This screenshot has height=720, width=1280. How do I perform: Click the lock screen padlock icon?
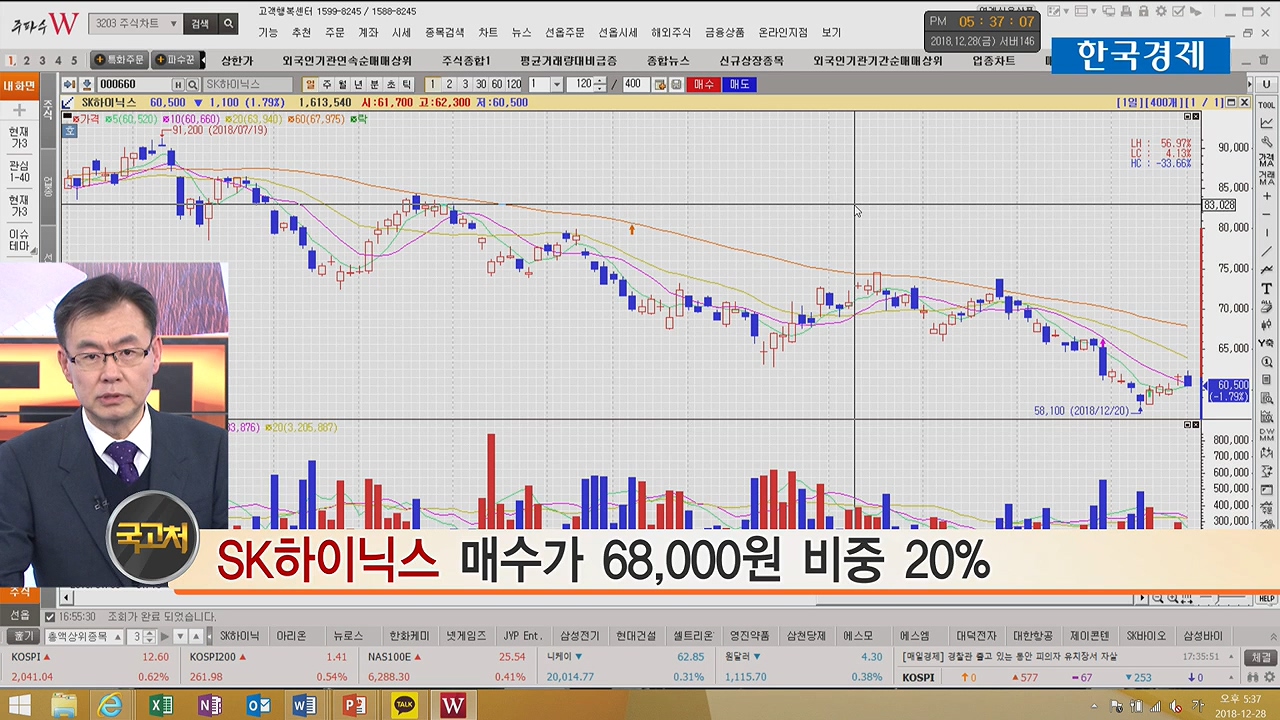[x=1144, y=12]
